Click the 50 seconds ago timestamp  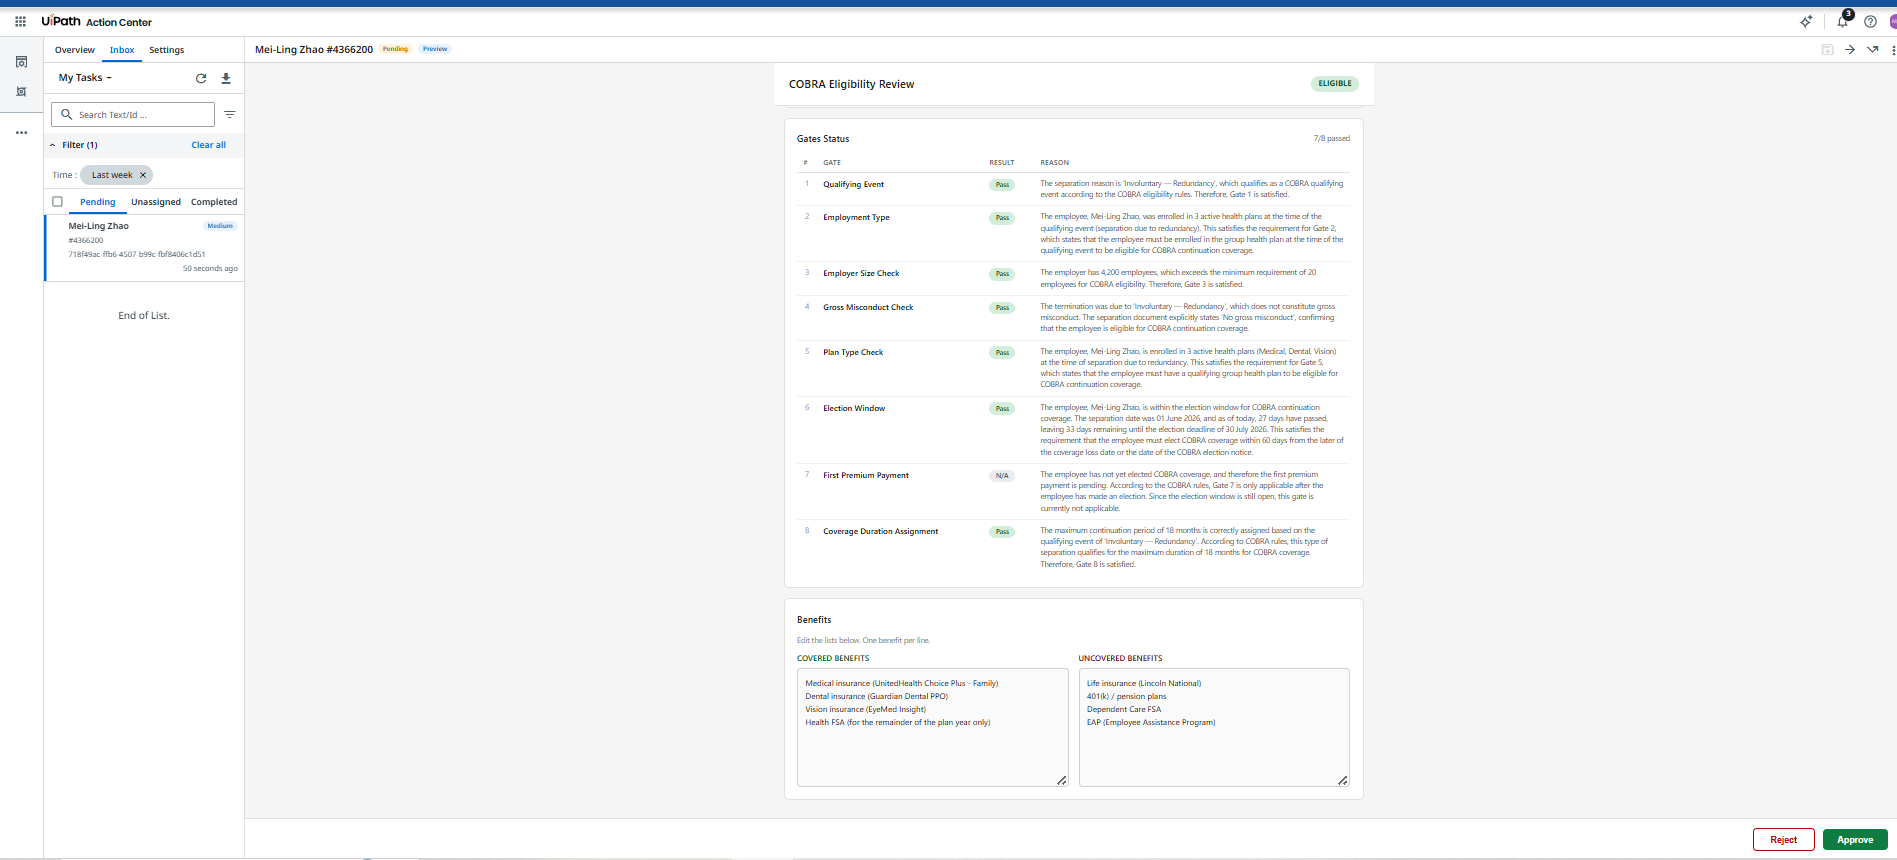coord(210,268)
